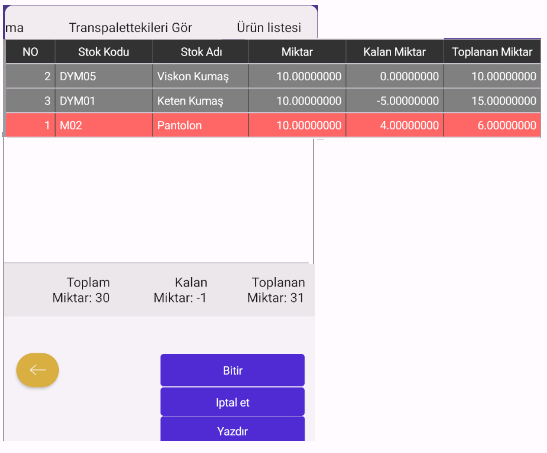Click the Iptal et button
Viewport: 547px width, 453px height.
point(232,402)
